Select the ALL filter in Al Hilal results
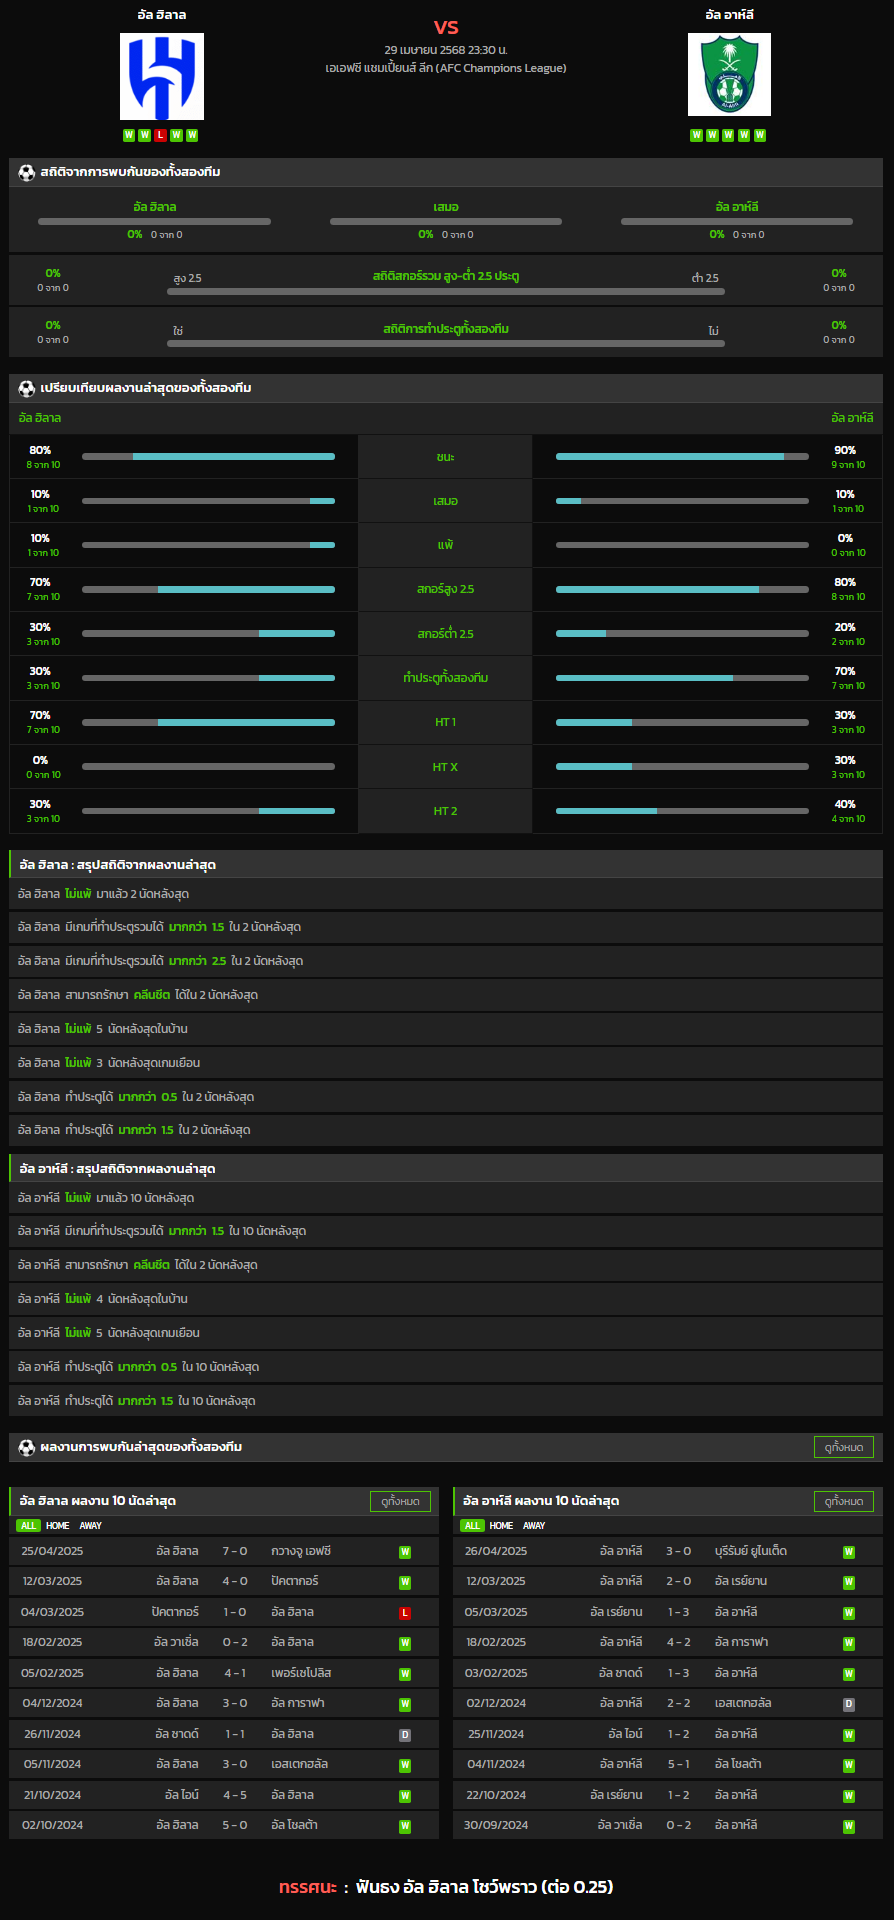Screen dimensions: 894x1920 pos(28,1526)
